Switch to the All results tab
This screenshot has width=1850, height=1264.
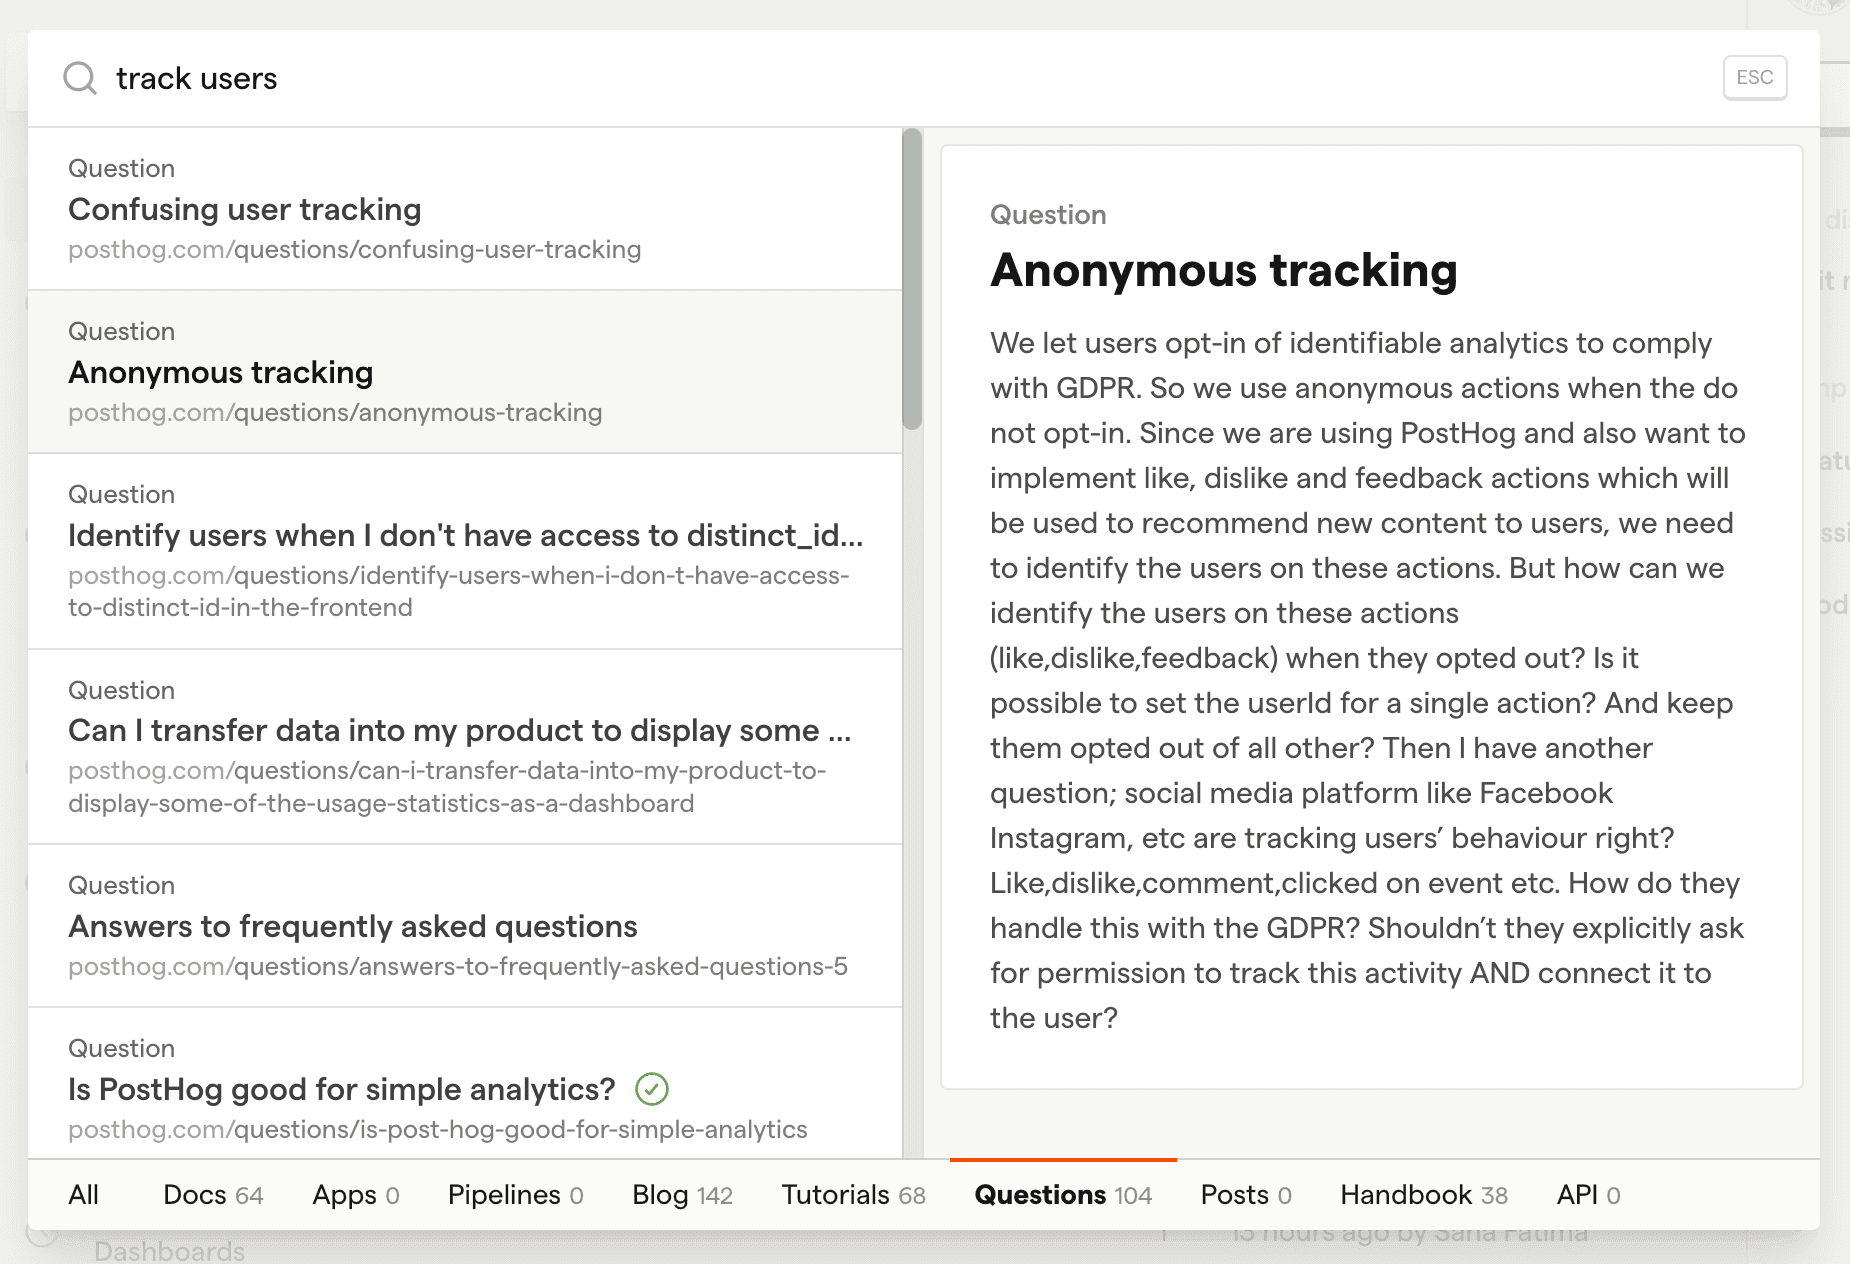[x=84, y=1195]
